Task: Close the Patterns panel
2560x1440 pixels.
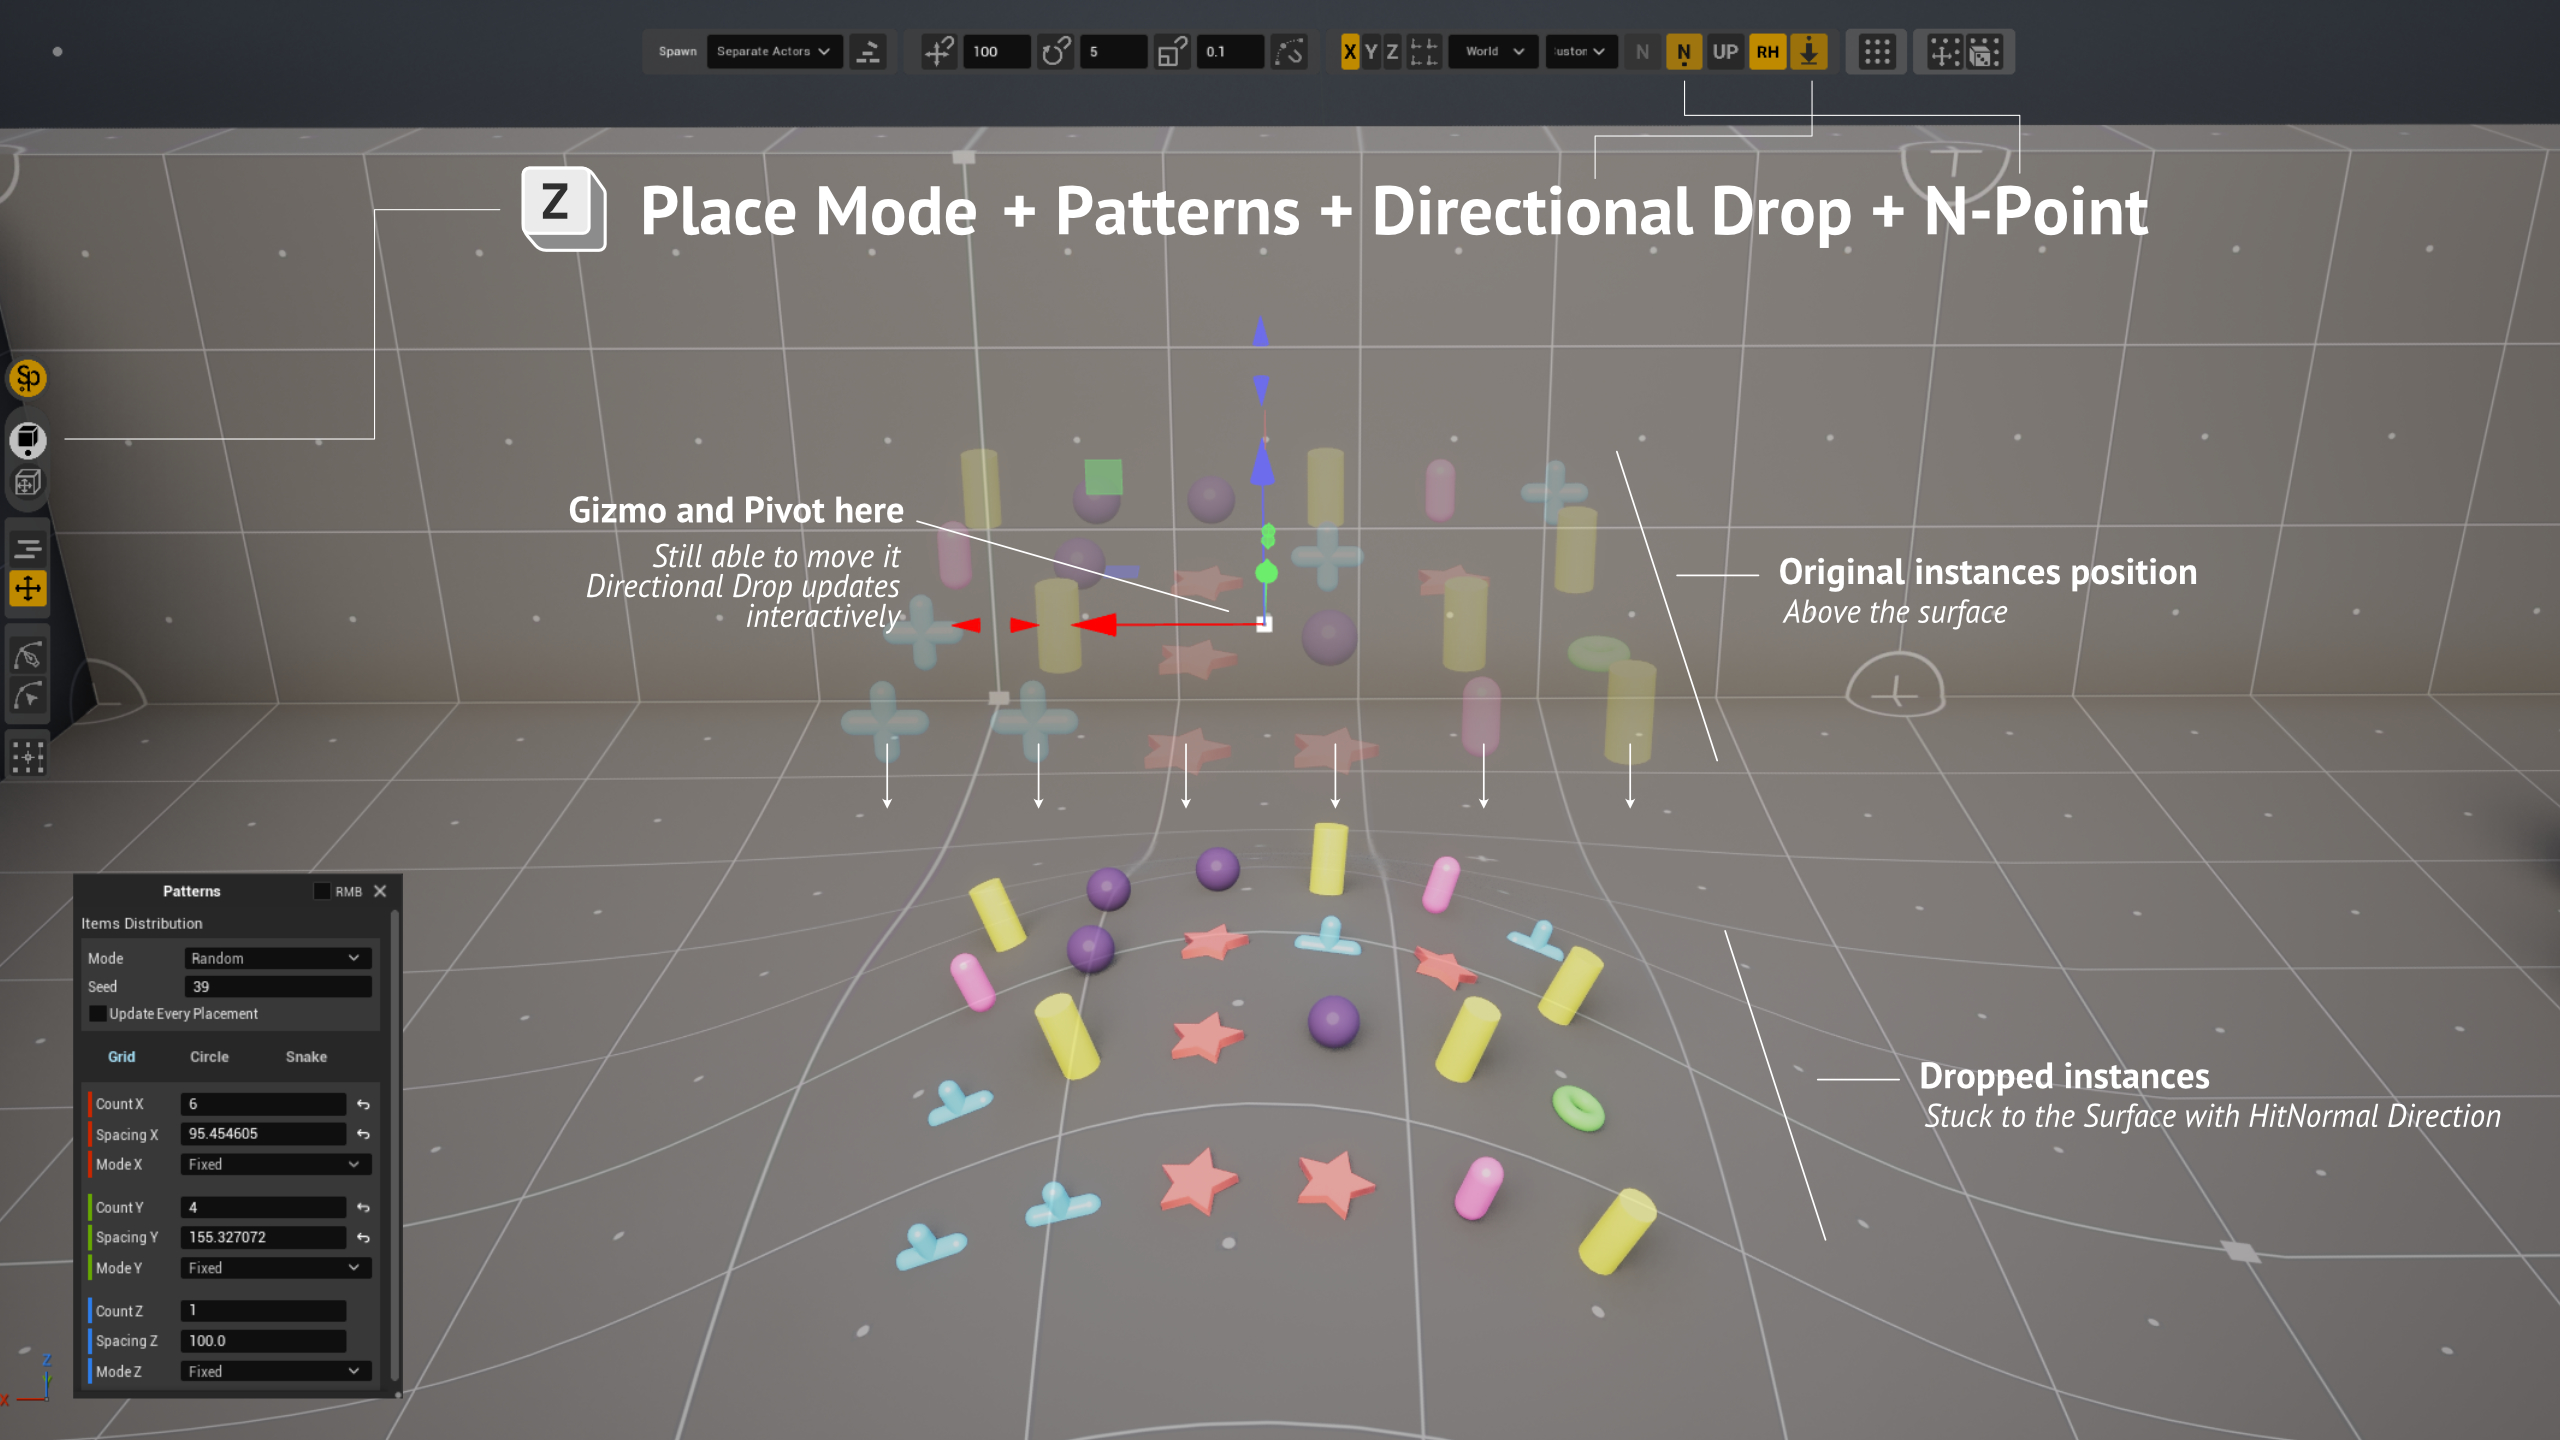Action: pos(380,891)
